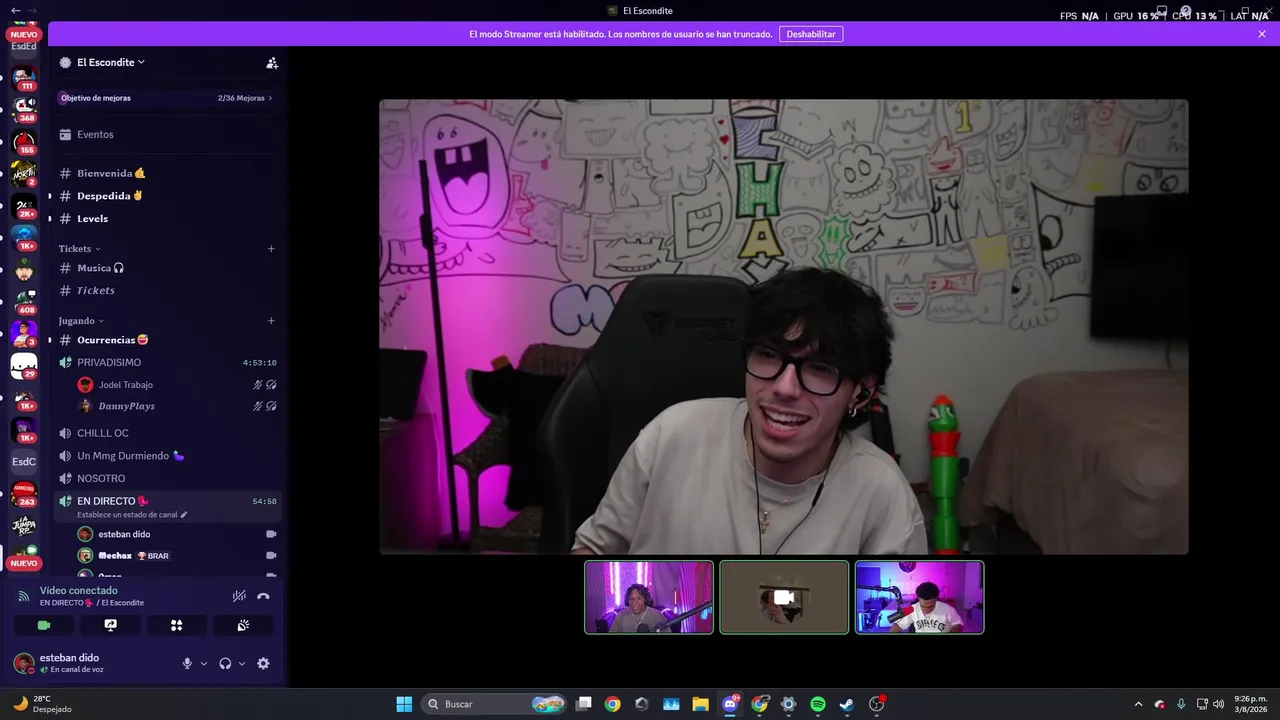This screenshot has height=720, width=1280.
Task: Open the invite people icon beside El Escondite
Action: click(272, 62)
